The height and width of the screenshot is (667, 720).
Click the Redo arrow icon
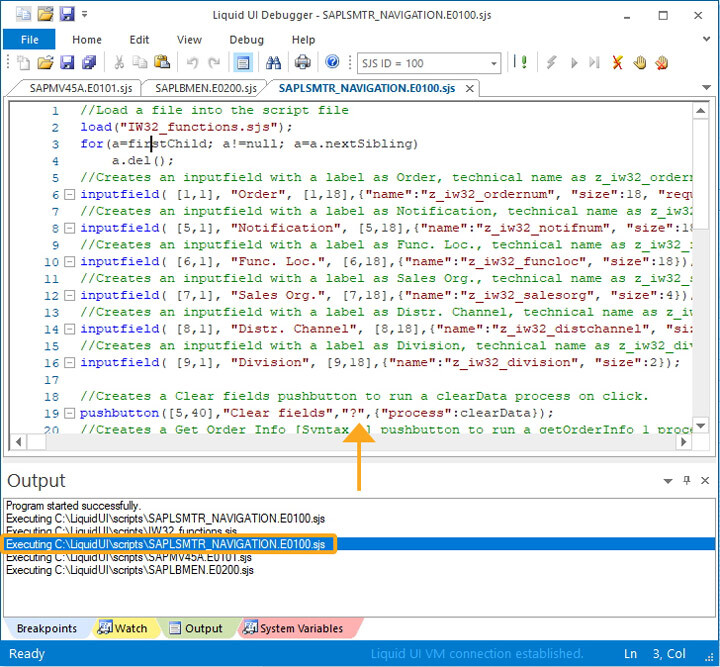pyautogui.click(x=214, y=62)
